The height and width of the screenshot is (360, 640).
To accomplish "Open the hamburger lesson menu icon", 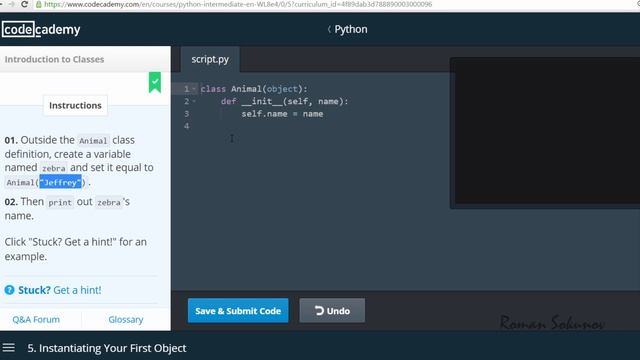I will click(9, 348).
